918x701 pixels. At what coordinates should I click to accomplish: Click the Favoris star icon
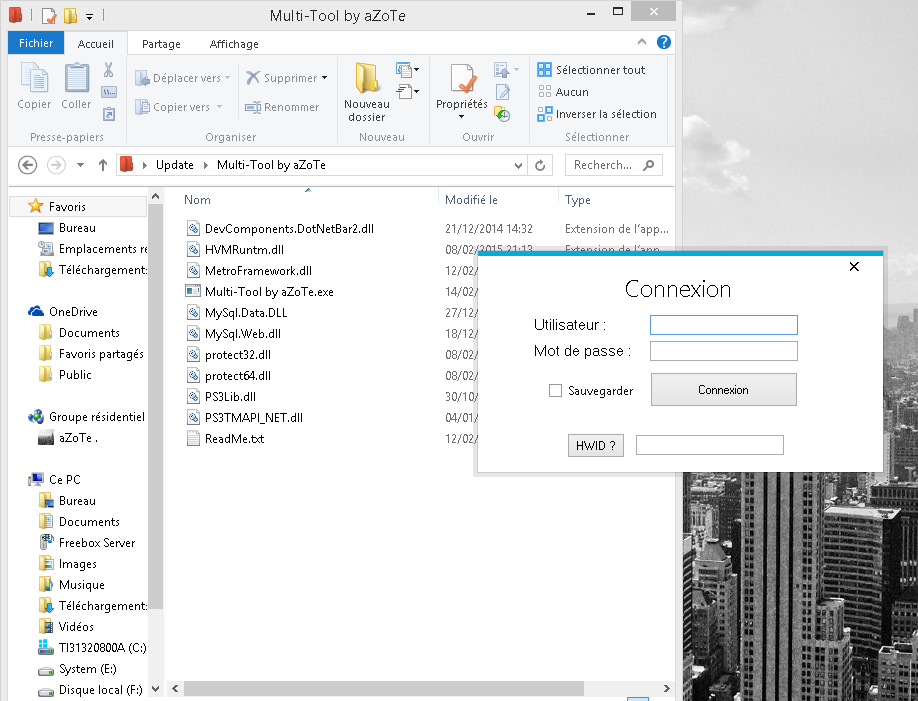tap(36, 206)
